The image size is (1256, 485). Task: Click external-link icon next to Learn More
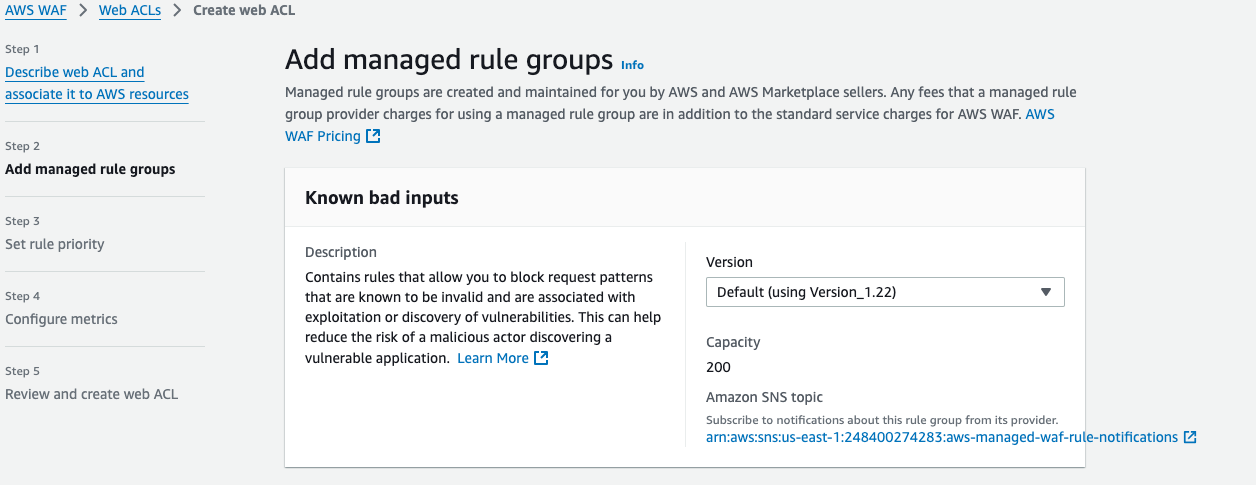(541, 358)
